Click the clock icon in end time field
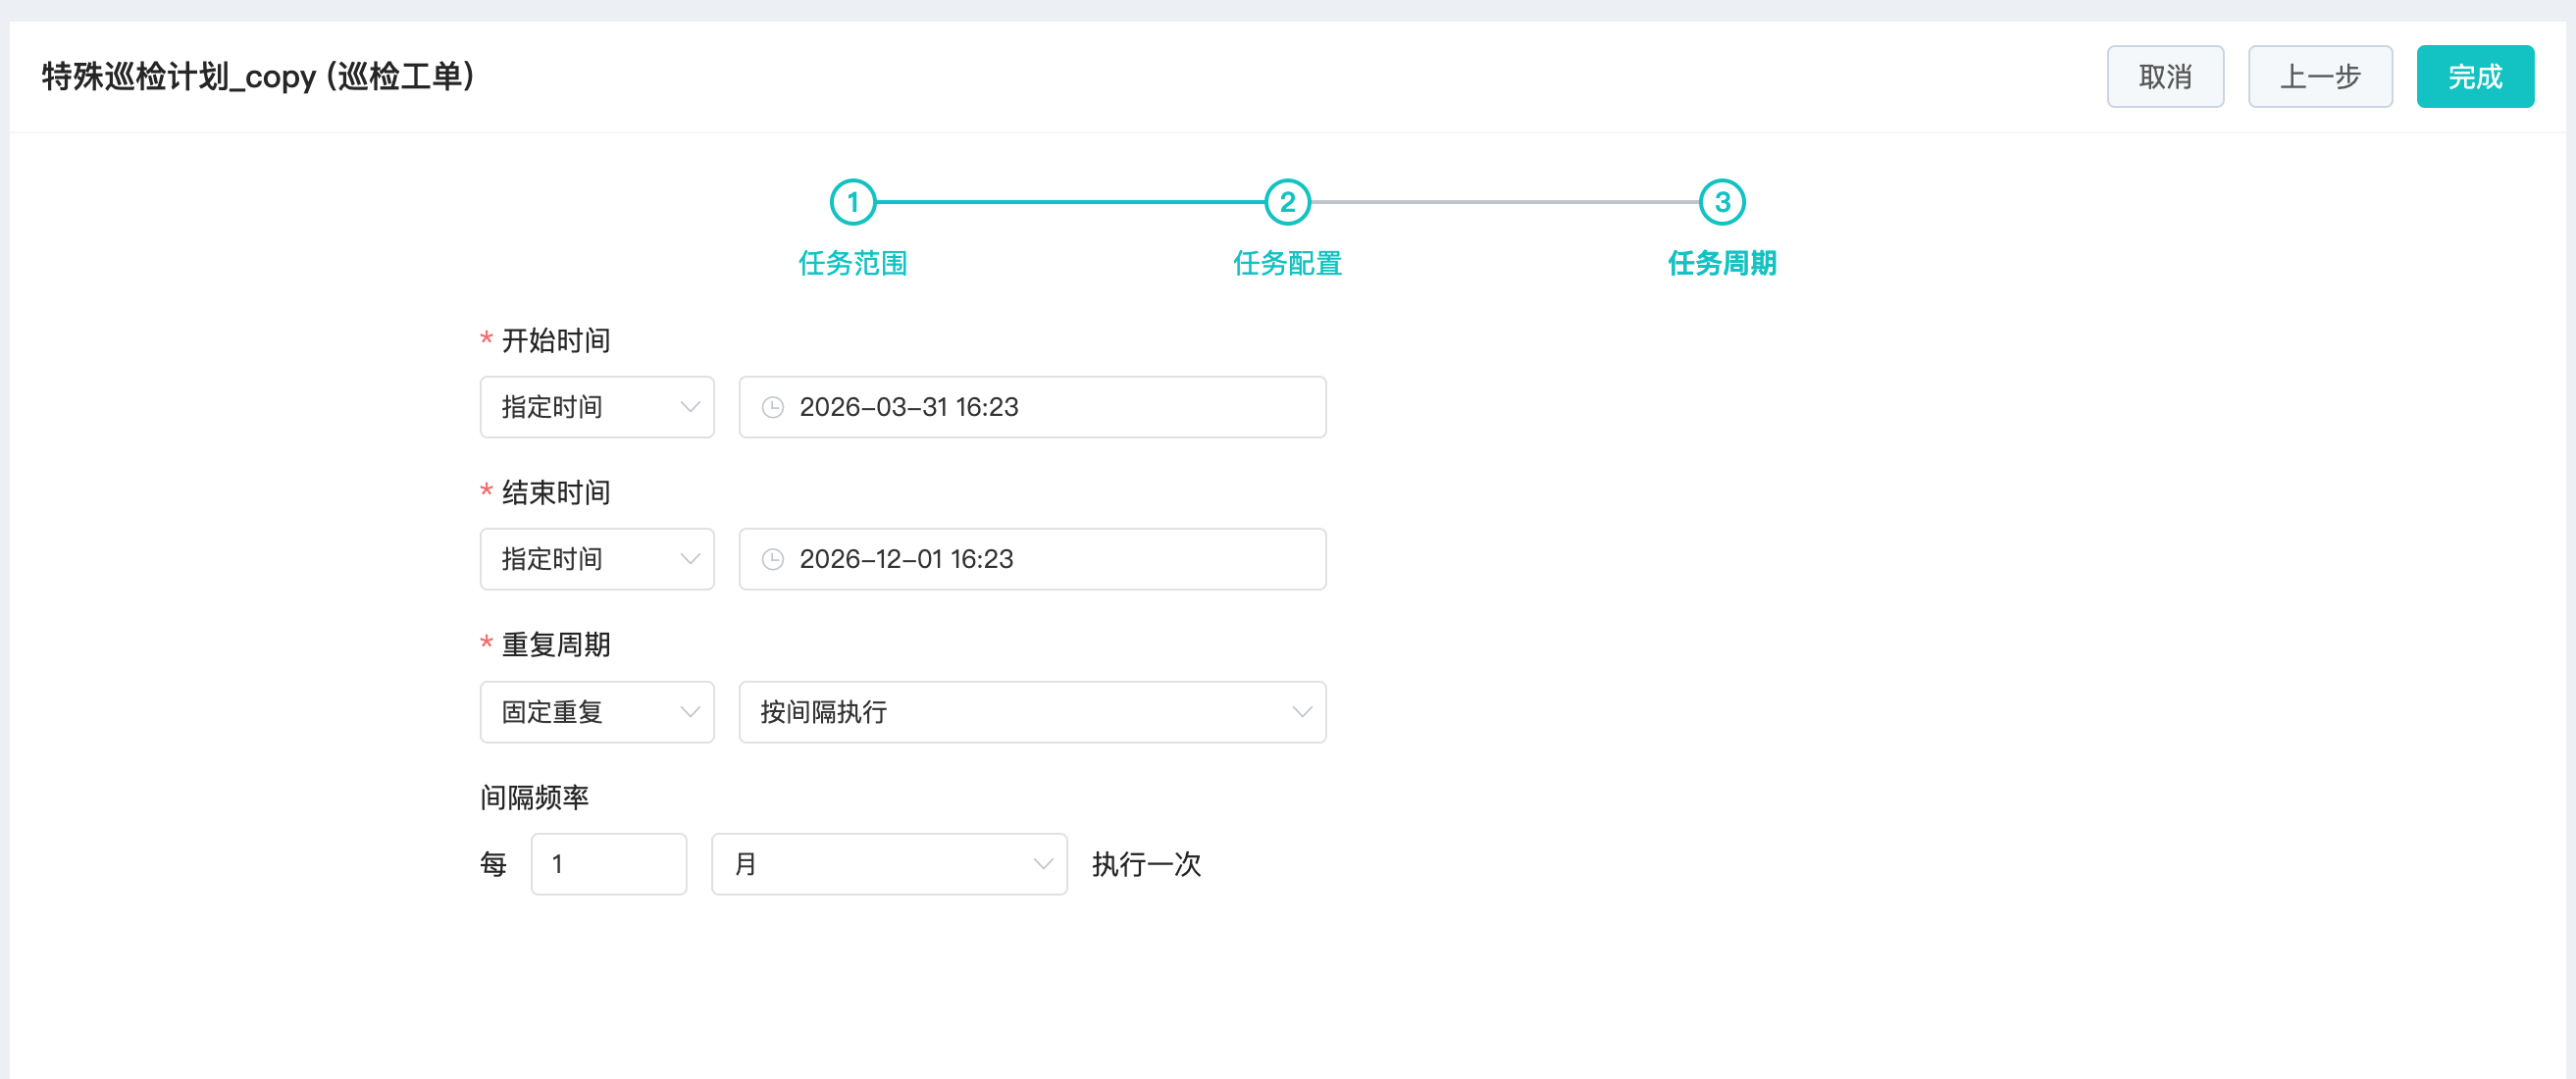The width and height of the screenshot is (2576, 1079). click(x=772, y=559)
